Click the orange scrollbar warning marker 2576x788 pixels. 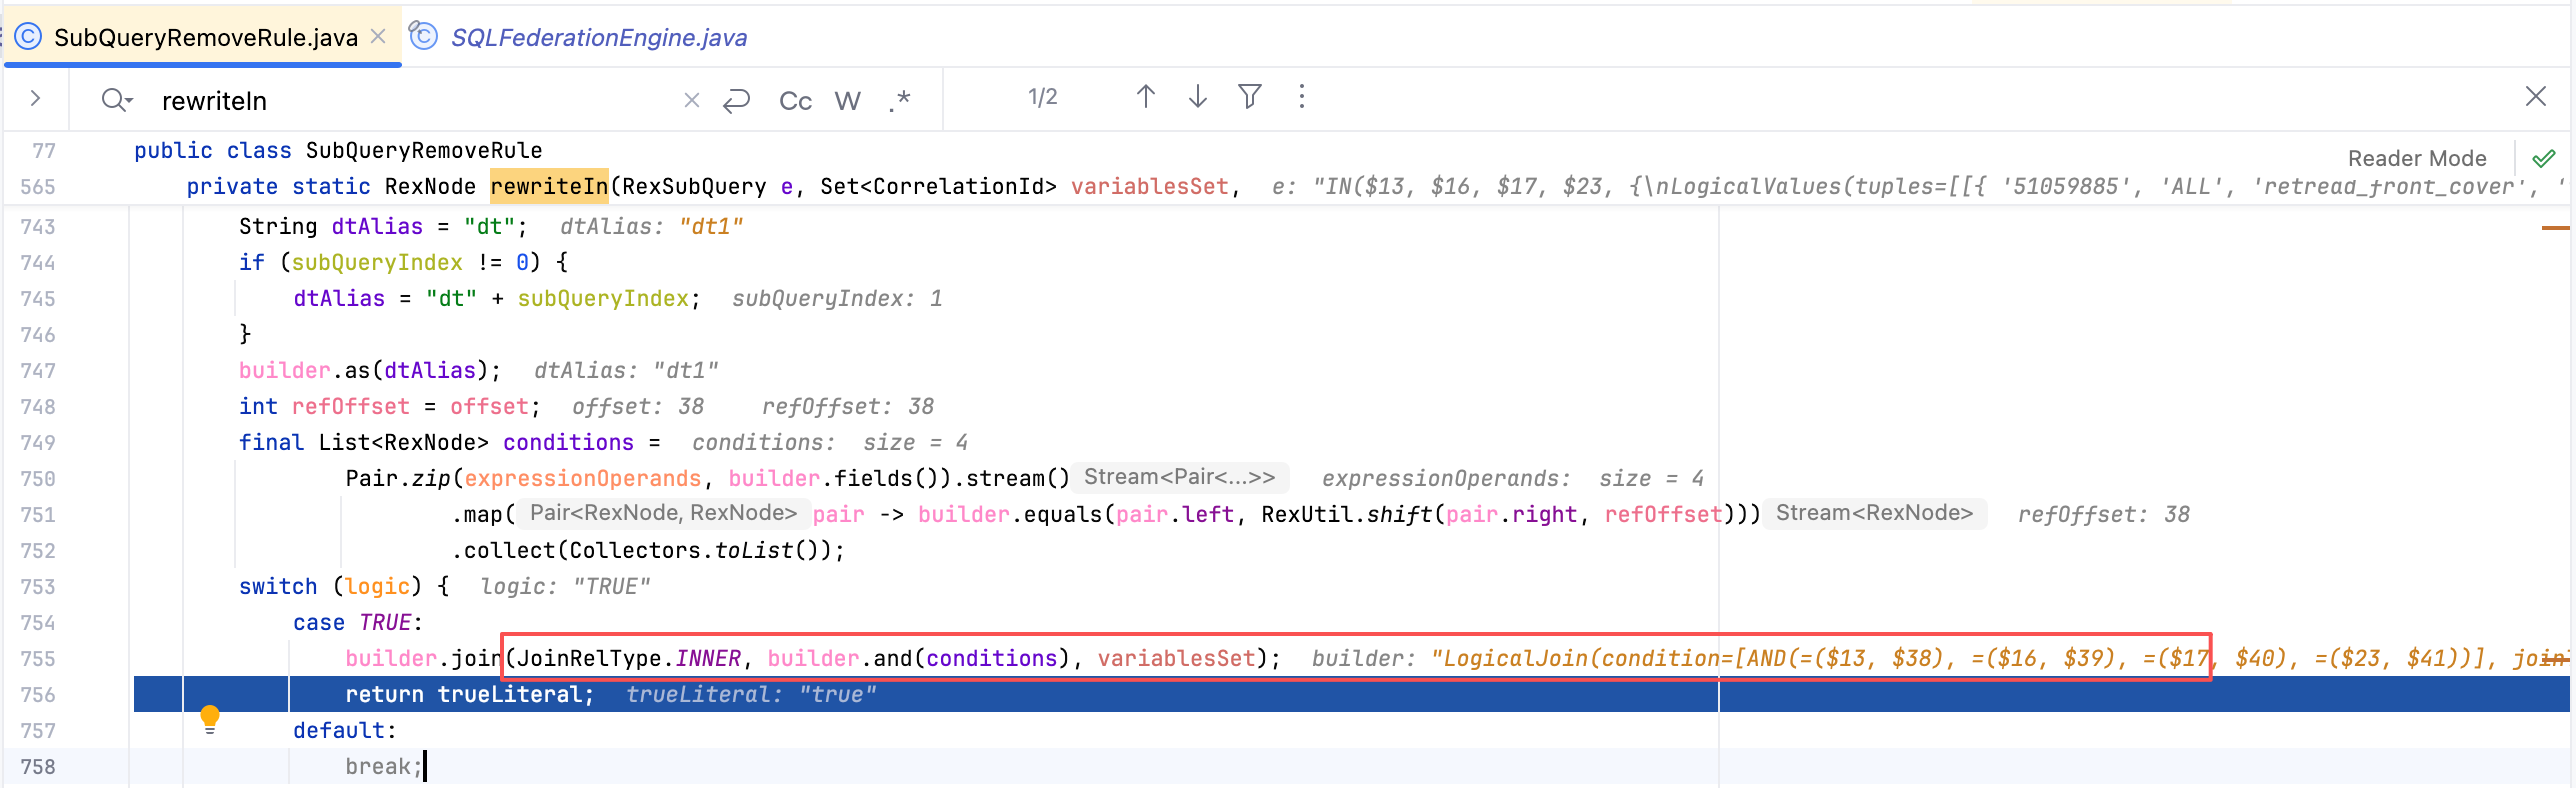2555,228
